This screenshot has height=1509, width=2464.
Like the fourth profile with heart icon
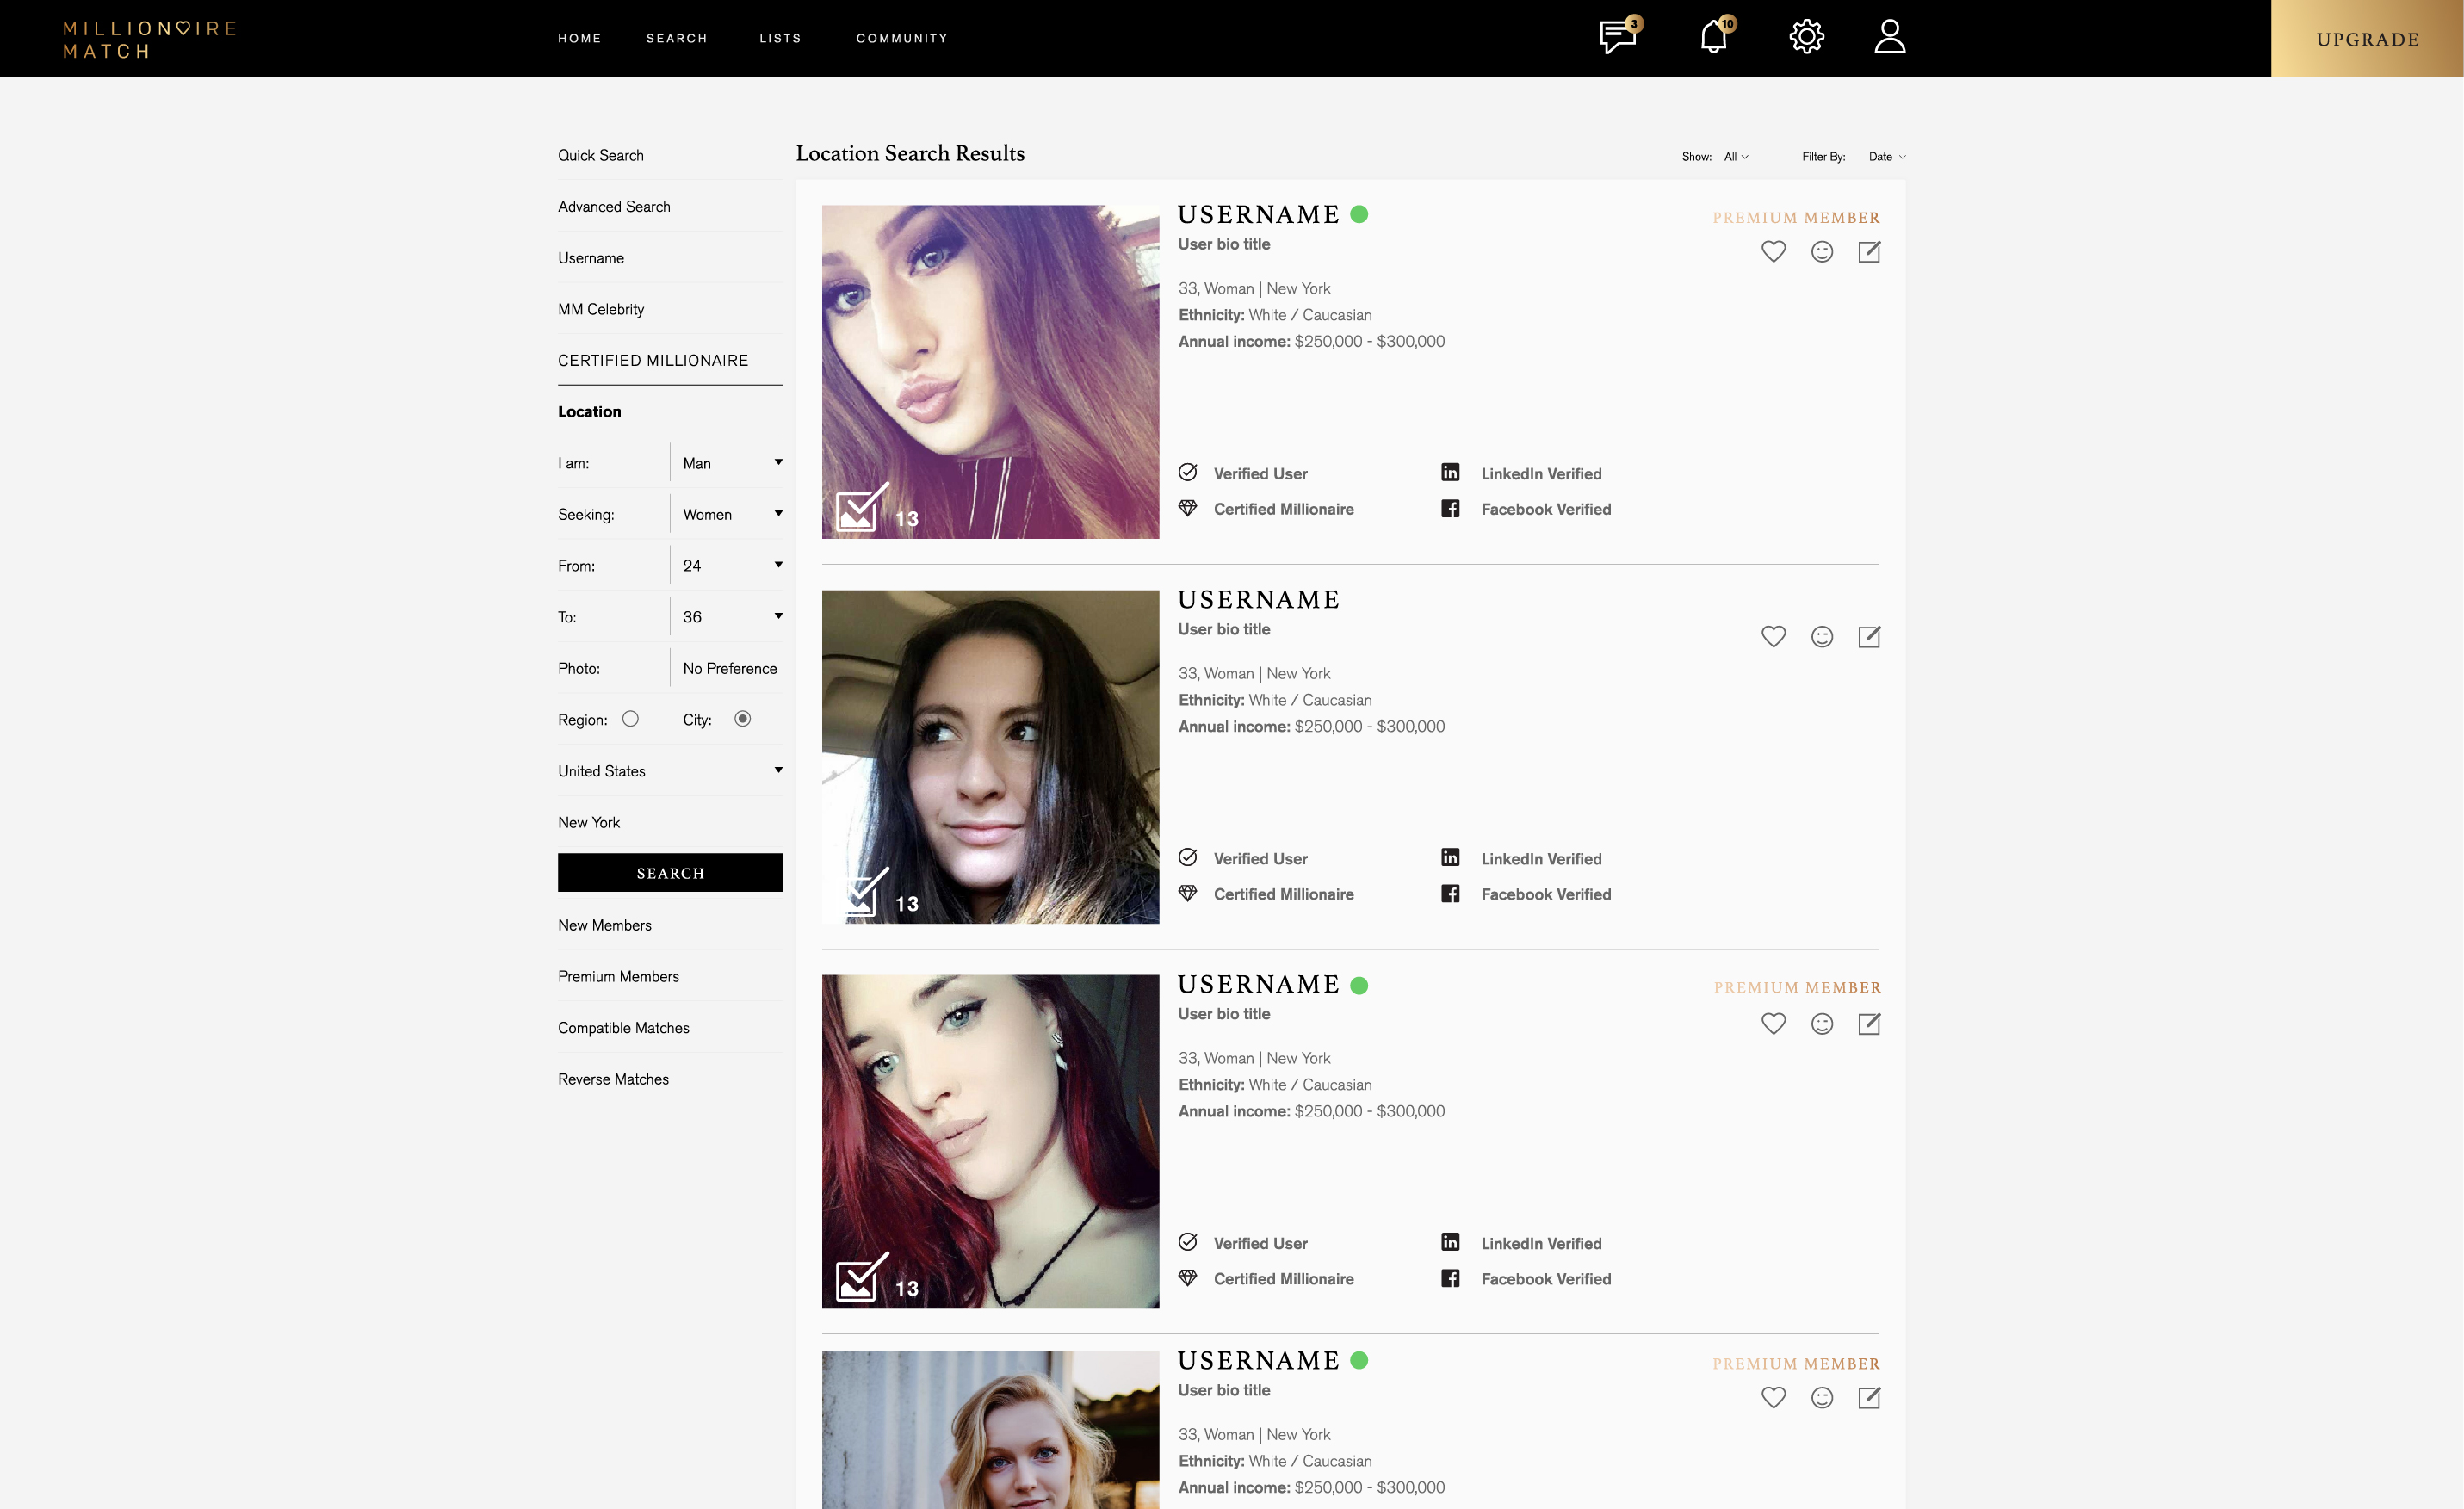(x=1773, y=1398)
